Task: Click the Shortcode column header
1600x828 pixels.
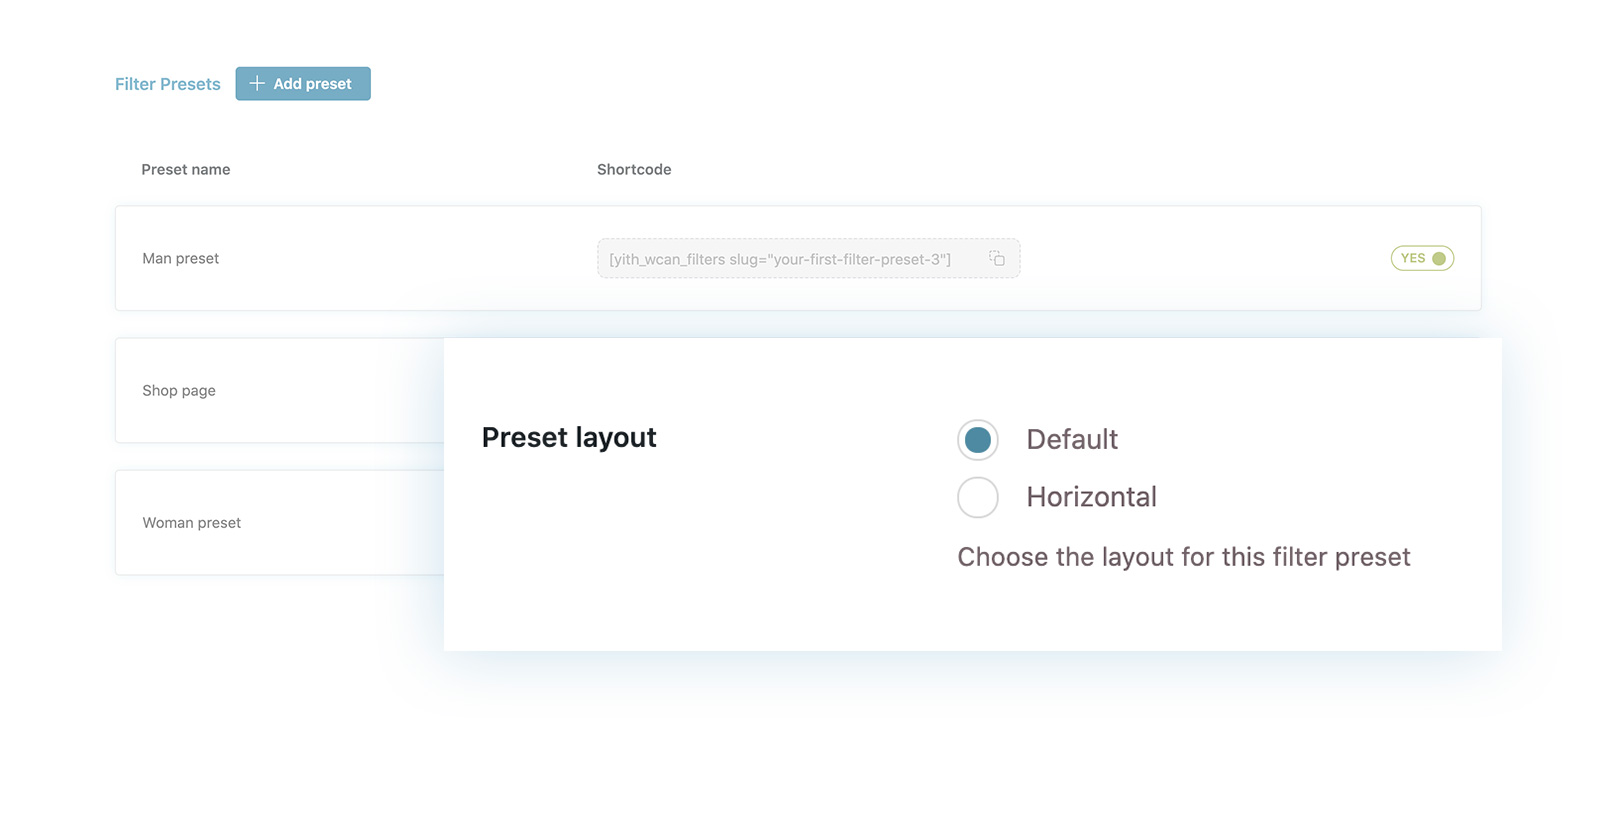Action: coord(634,169)
